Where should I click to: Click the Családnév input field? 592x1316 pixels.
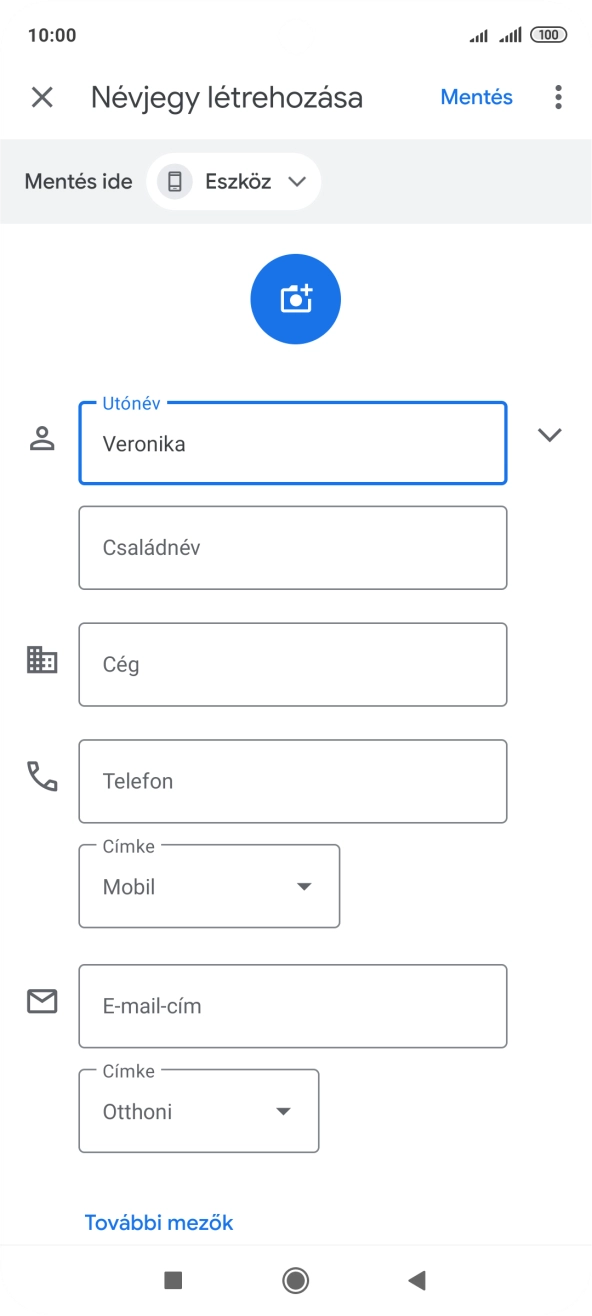click(292, 547)
